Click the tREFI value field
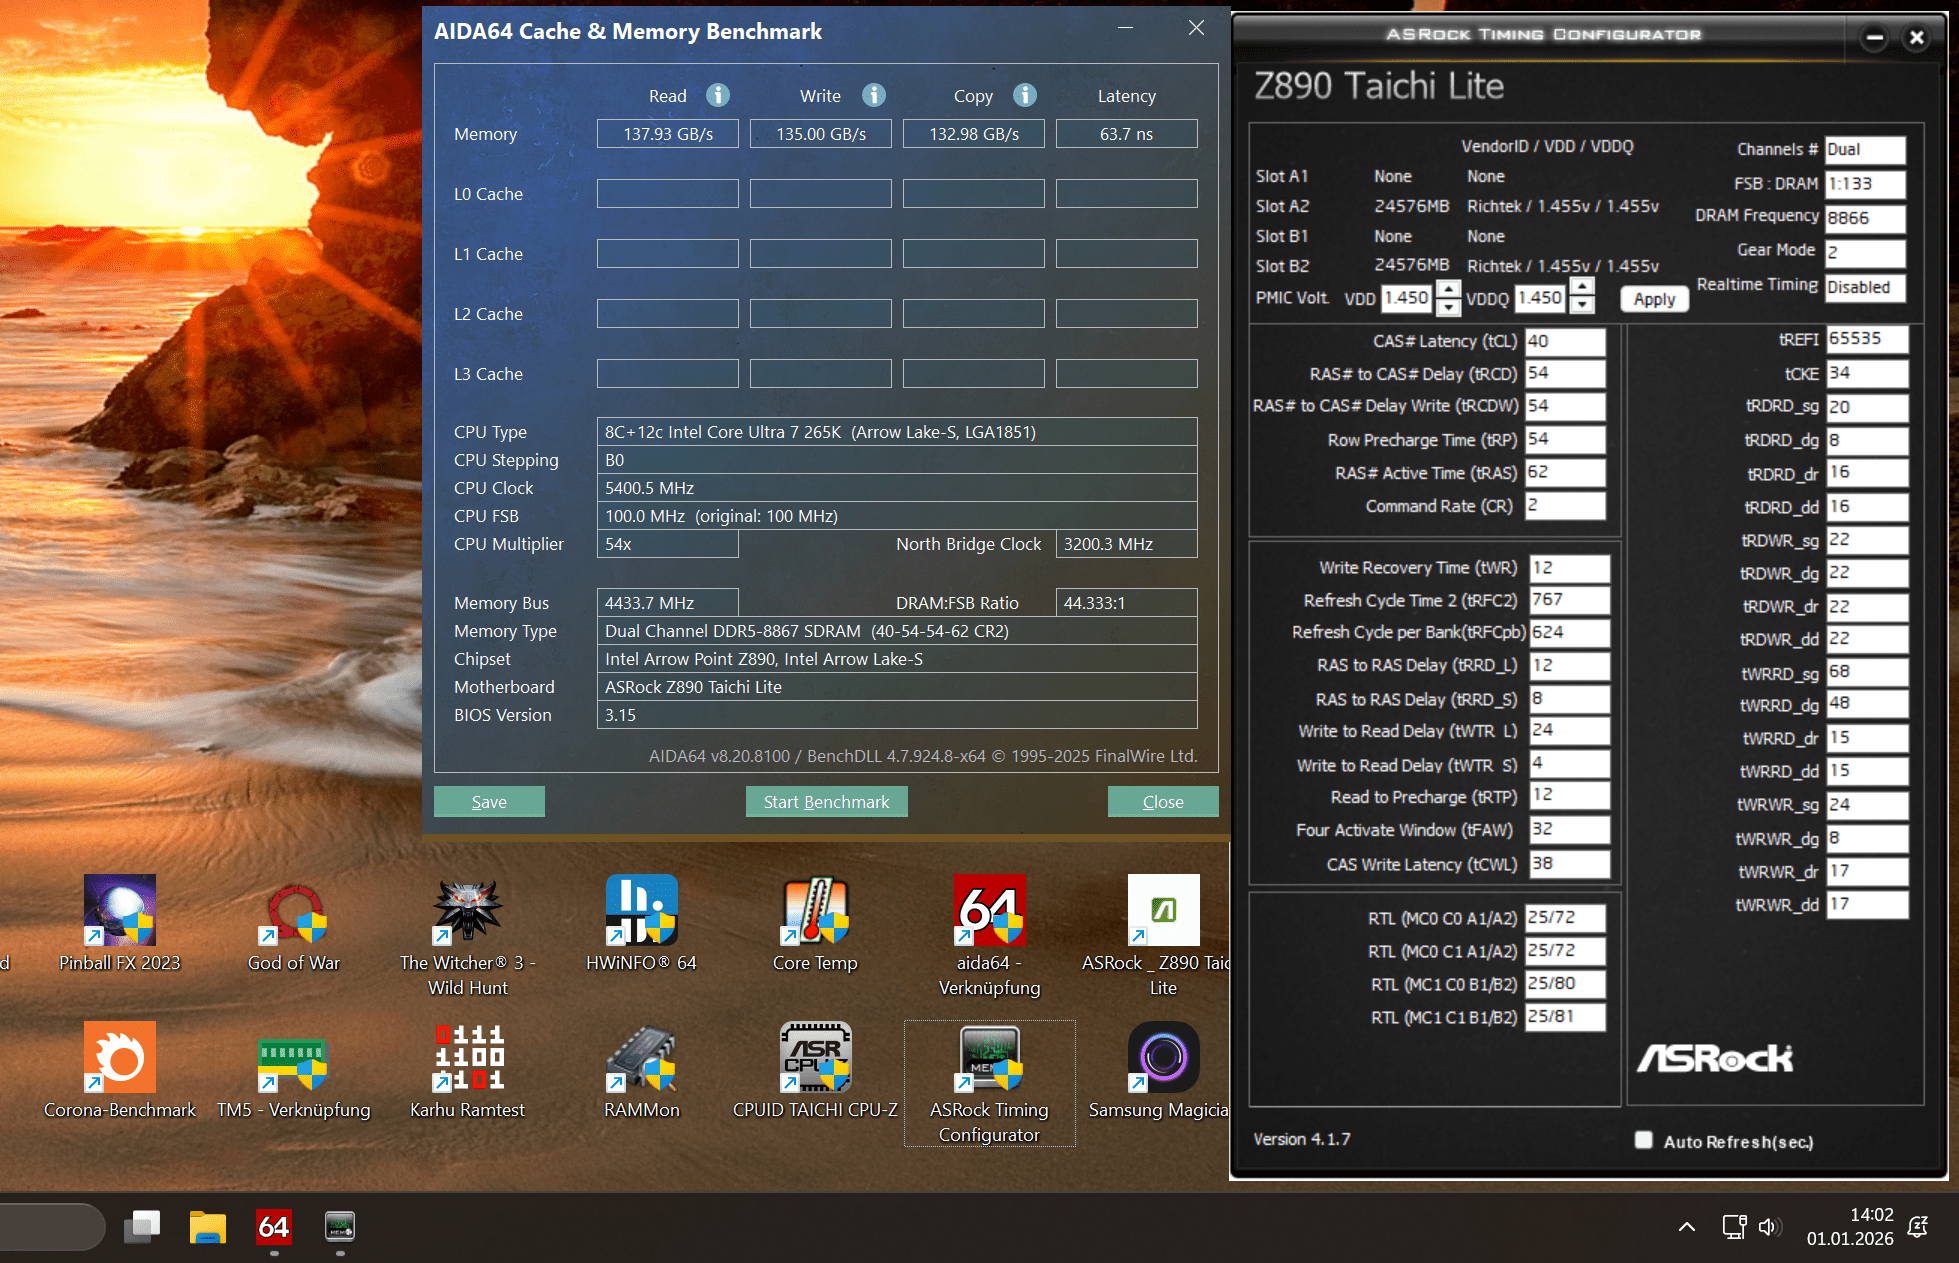The height and width of the screenshot is (1263, 1959). pos(1866,339)
